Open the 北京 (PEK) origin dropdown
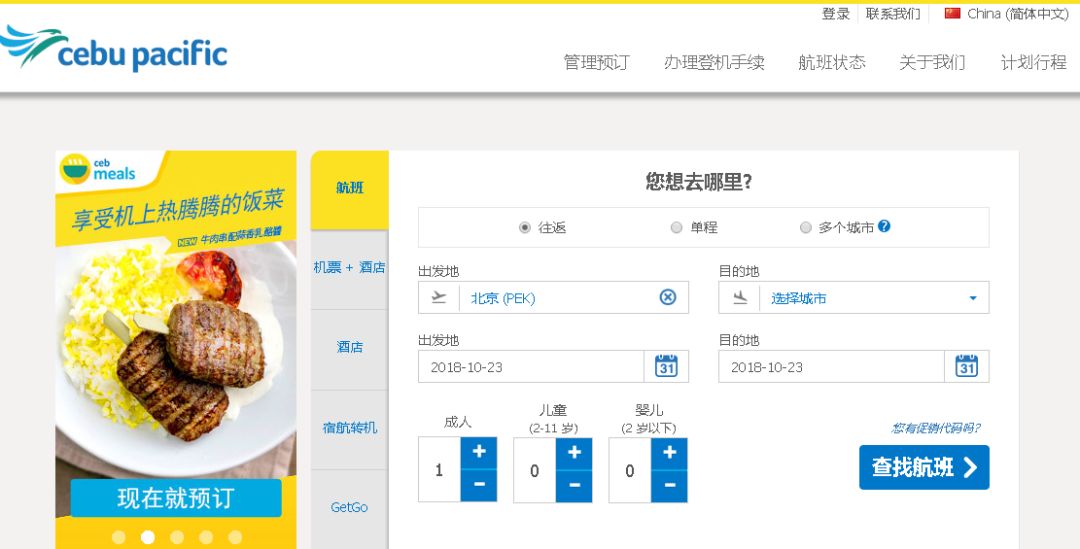Screen dimensions: 1080x549 [x=553, y=298]
